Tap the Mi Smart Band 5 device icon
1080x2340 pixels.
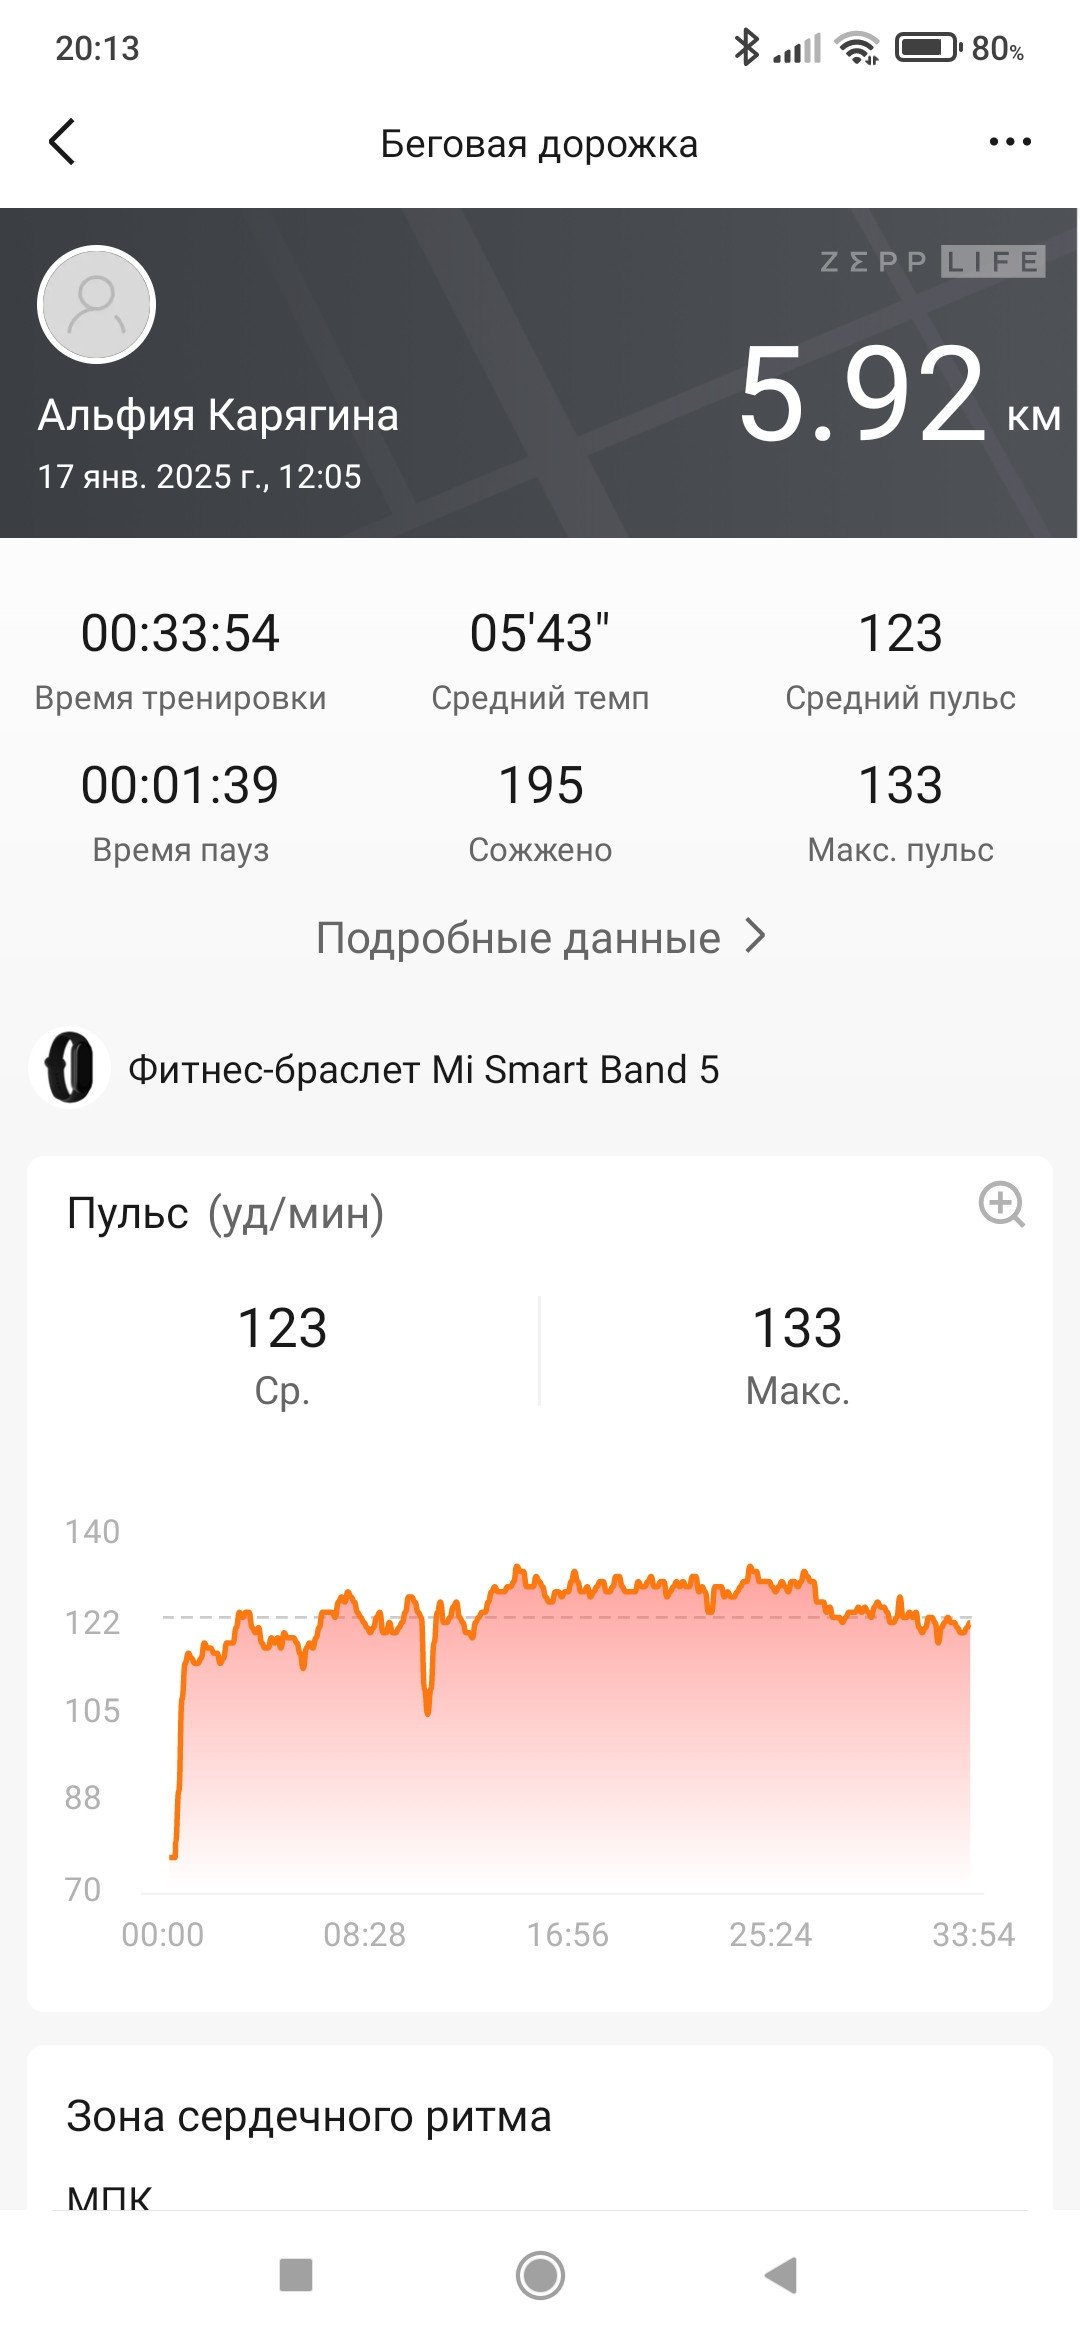pos(69,1068)
